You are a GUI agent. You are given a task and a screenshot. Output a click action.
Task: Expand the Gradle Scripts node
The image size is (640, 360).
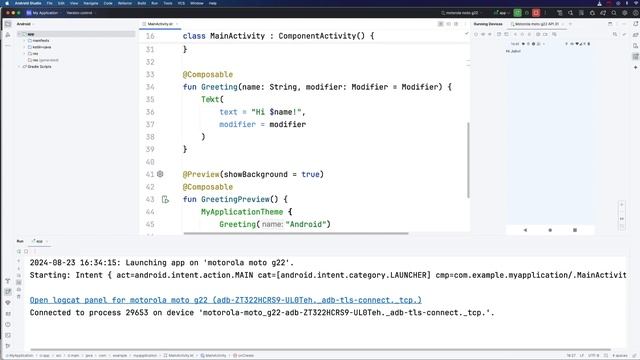point(19,67)
